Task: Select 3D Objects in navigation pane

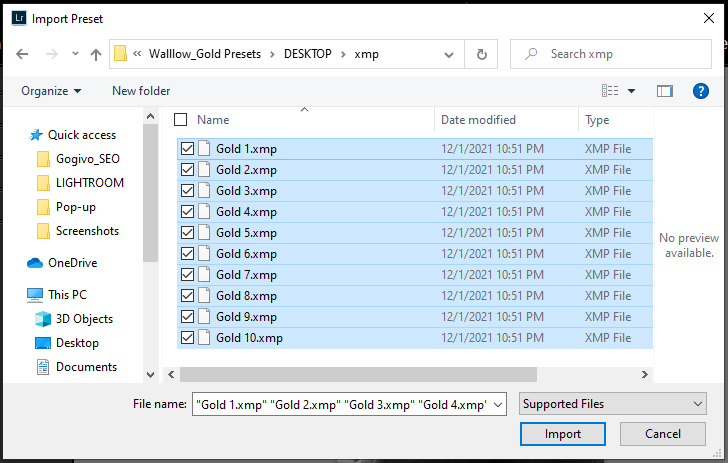Action: (85, 319)
